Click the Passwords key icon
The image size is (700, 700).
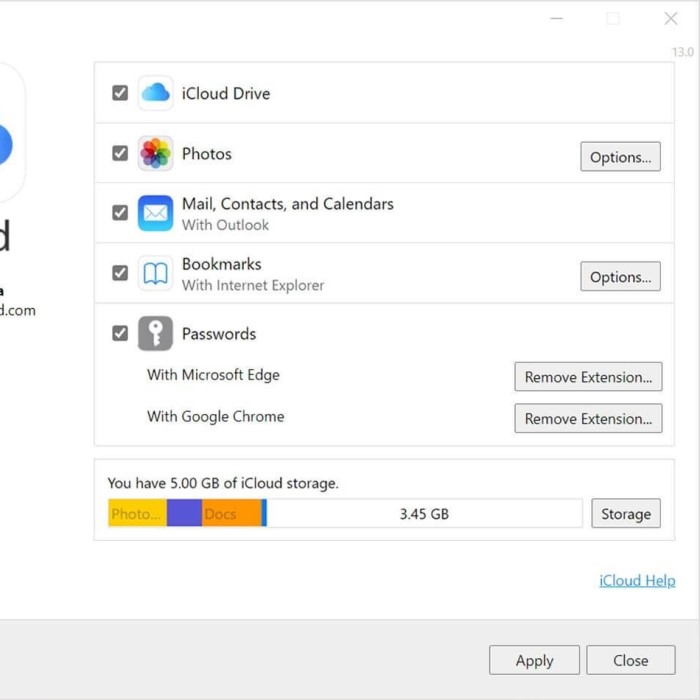click(x=155, y=333)
